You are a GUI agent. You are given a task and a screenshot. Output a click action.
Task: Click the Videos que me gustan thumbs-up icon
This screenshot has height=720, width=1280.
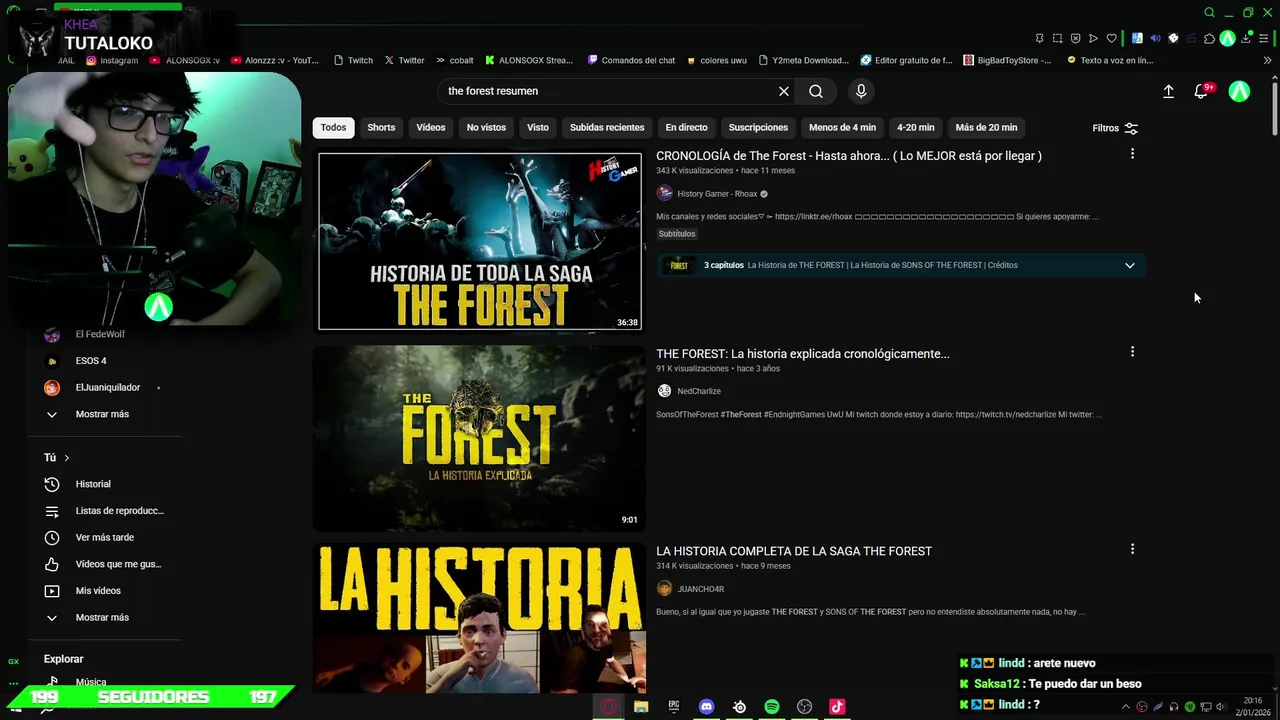(52, 564)
